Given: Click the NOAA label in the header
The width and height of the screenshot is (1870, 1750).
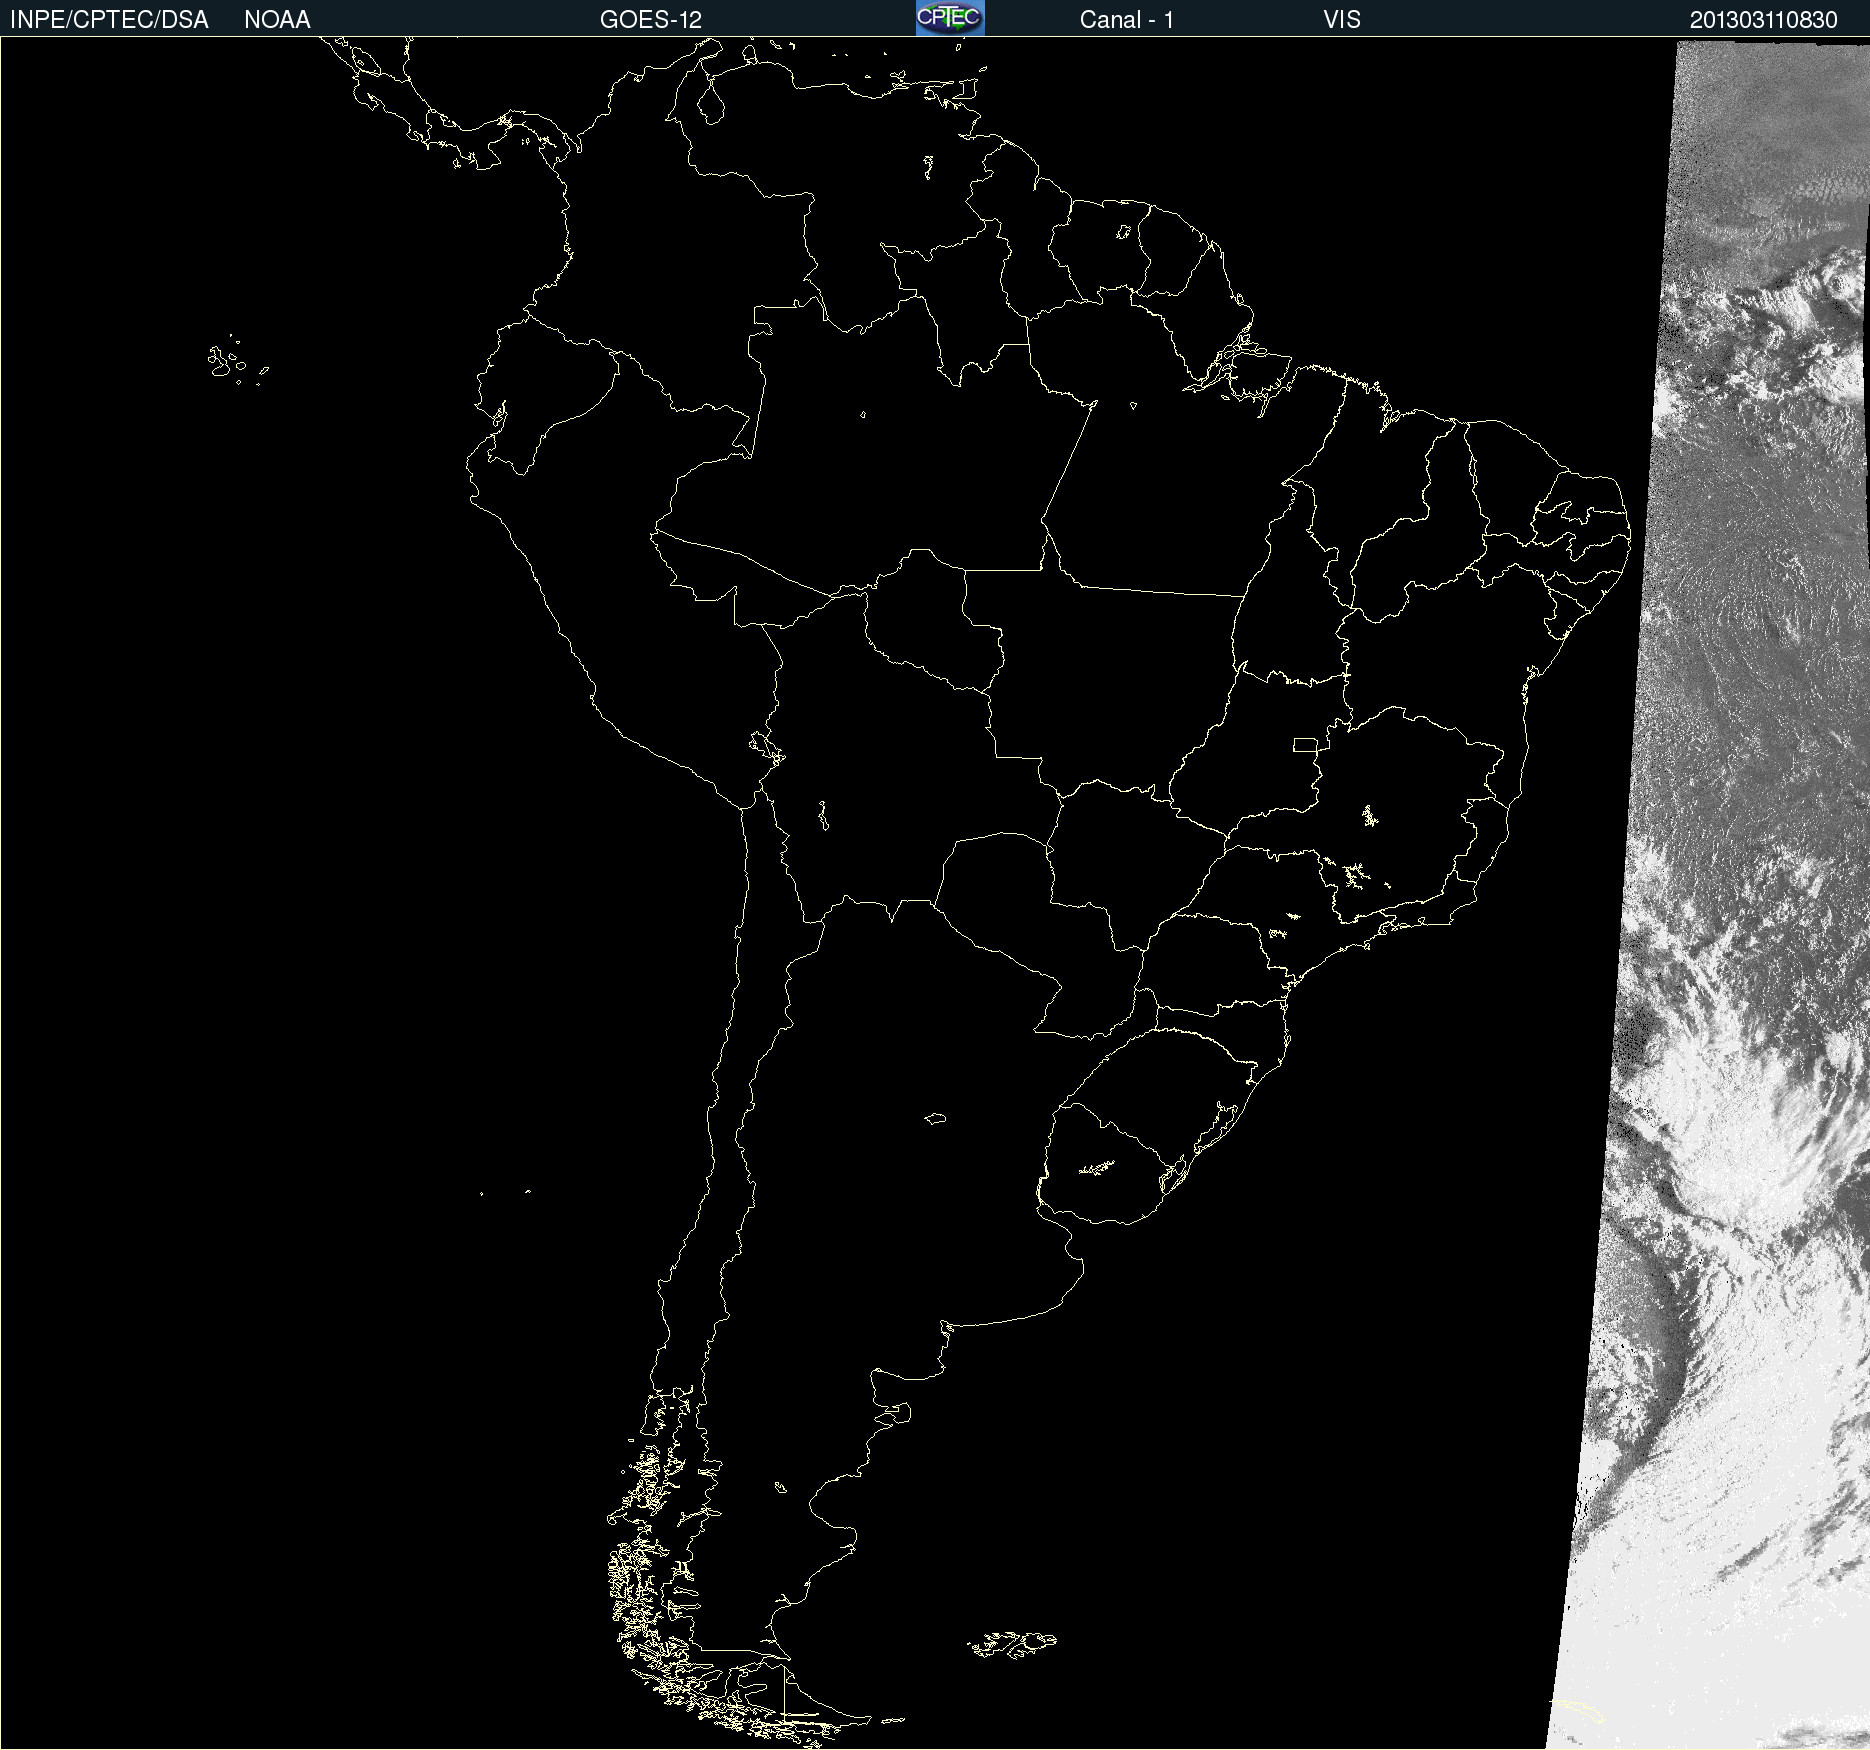Looking at the screenshot, I should 277,20.
